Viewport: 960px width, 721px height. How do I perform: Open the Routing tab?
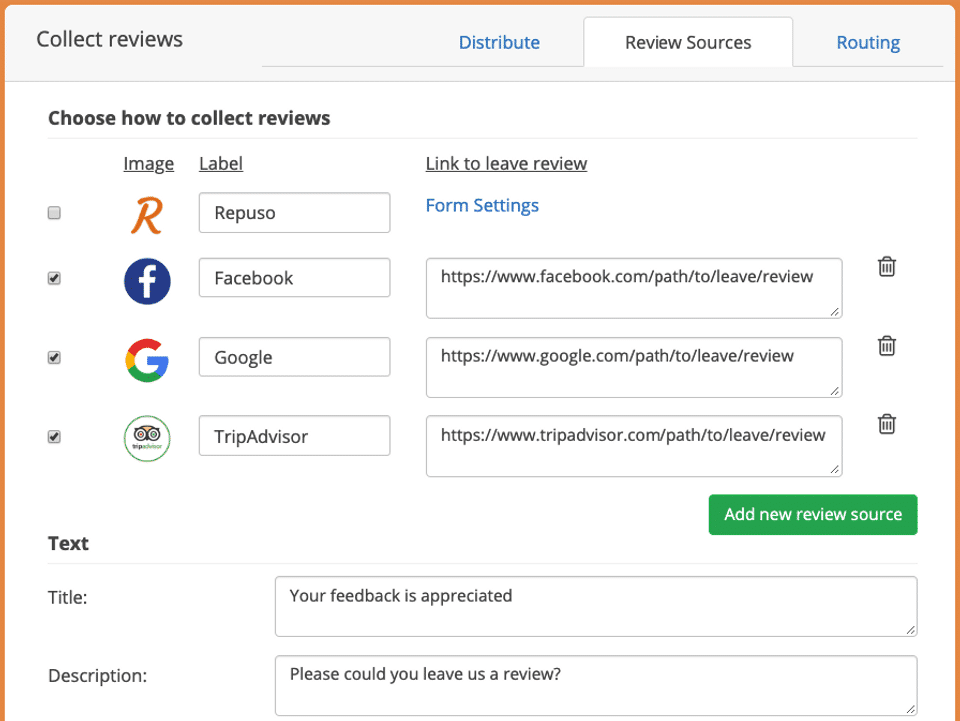point(868,43)
